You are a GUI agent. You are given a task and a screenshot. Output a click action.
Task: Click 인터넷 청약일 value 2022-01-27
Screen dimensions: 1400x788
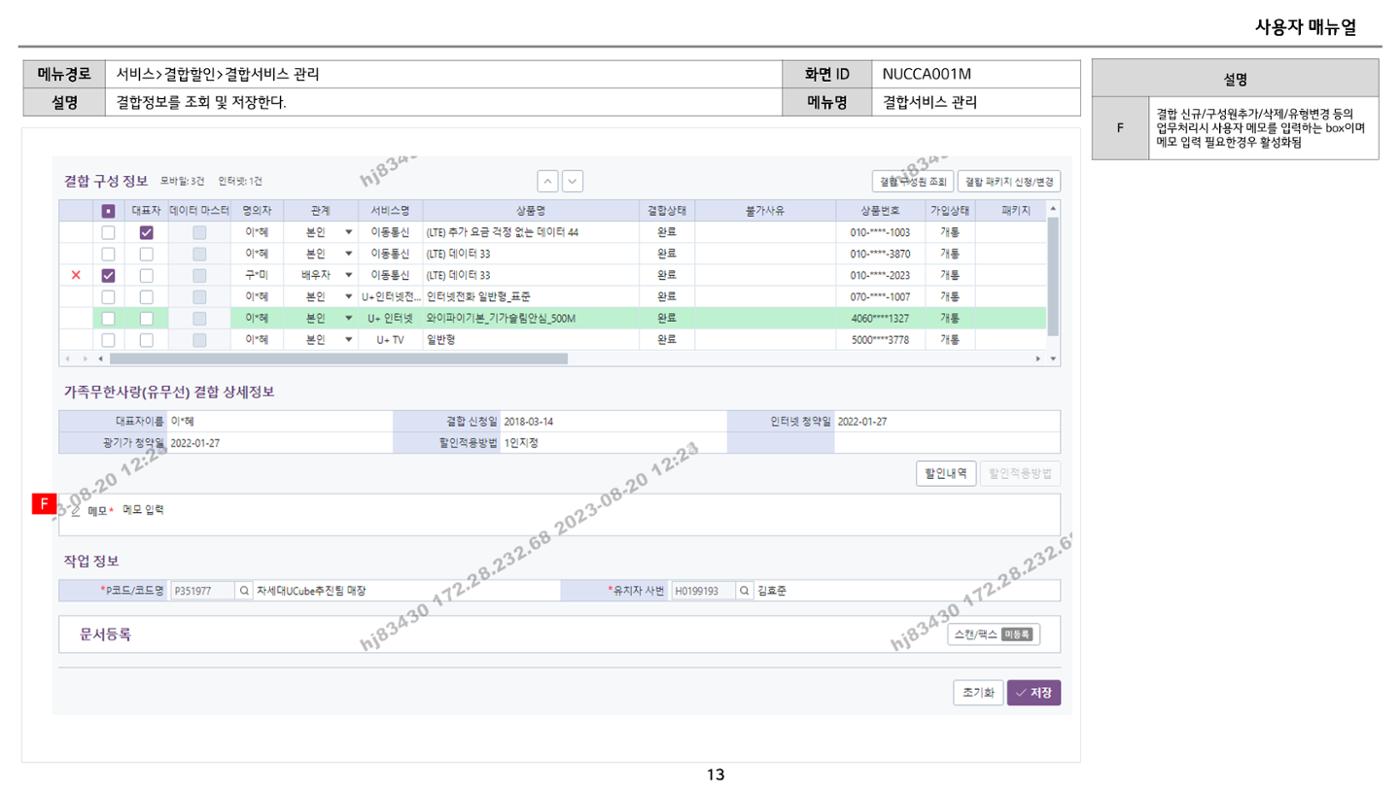[861, 422]
